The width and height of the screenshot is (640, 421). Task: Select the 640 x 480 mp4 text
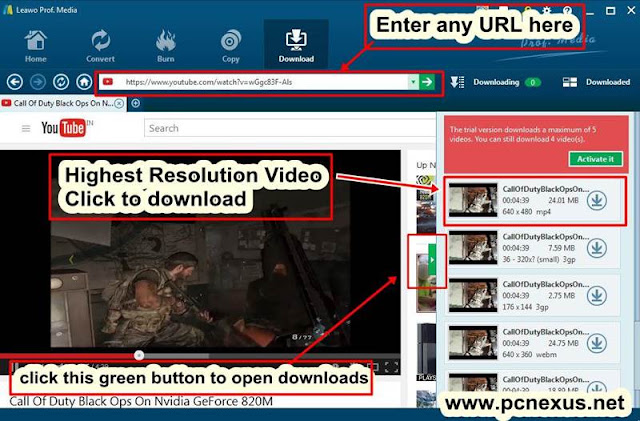click(x=527, y=212)
